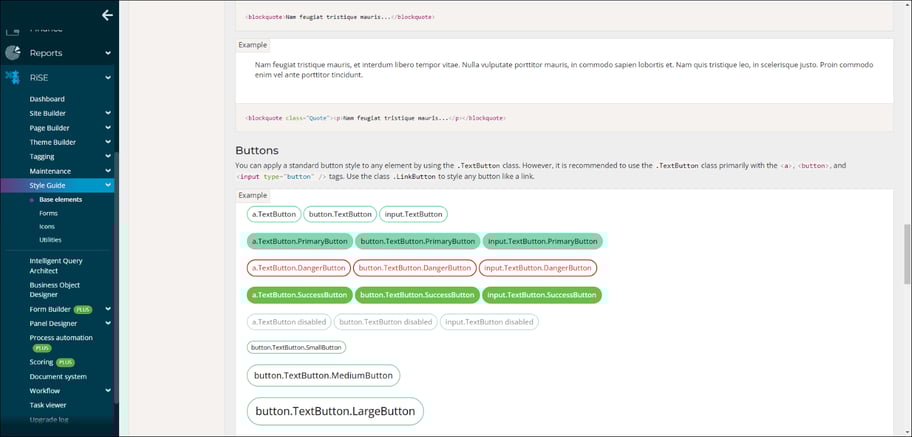Open Workflow menu item
Viewport: 912px width, 437px height.
pos(45,391)
